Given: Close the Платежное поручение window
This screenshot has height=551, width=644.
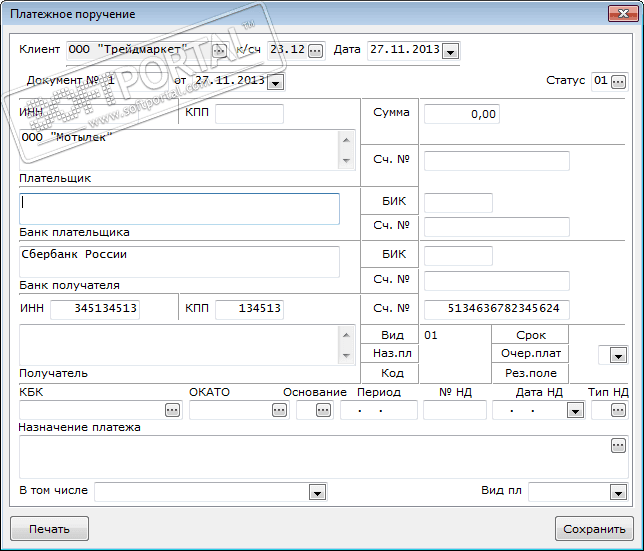Looking at the screenshot, I should (622, 14).
